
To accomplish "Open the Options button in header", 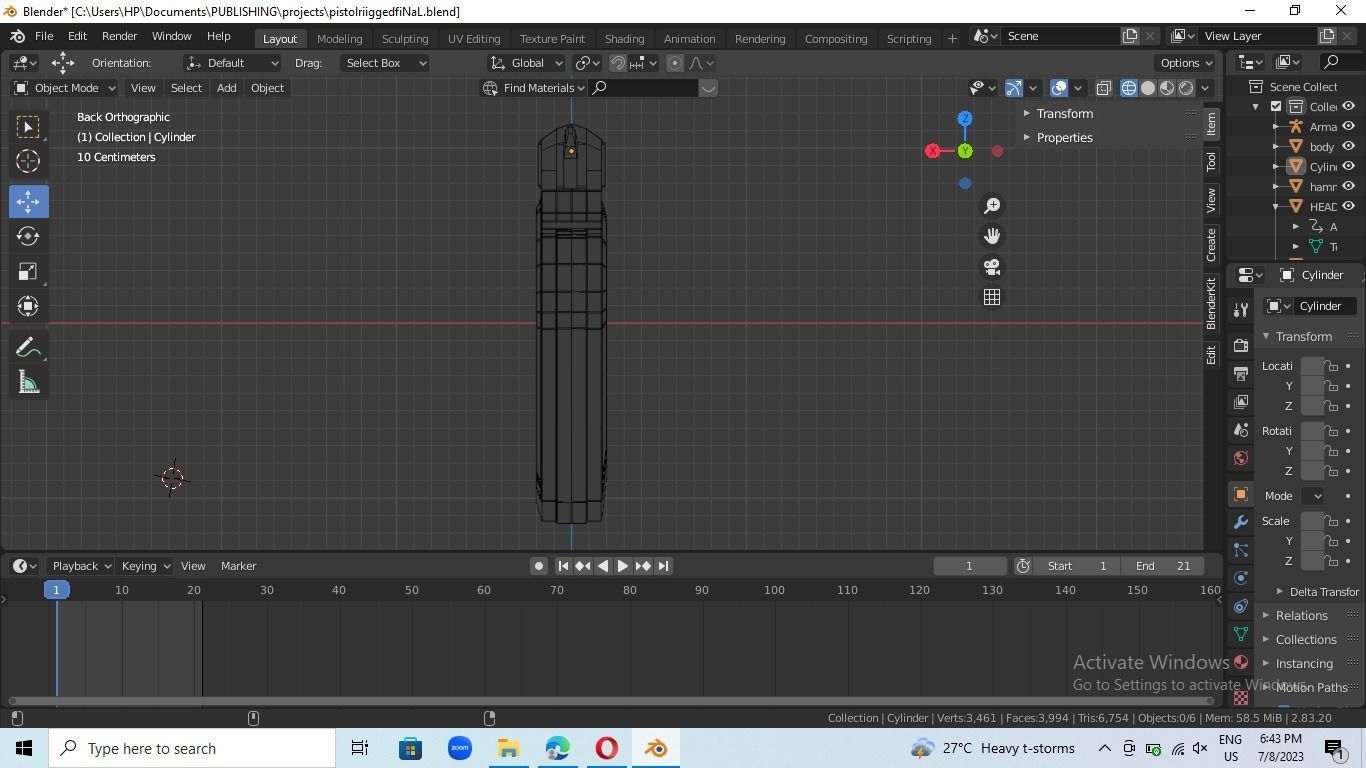I will coord(1186,63).
